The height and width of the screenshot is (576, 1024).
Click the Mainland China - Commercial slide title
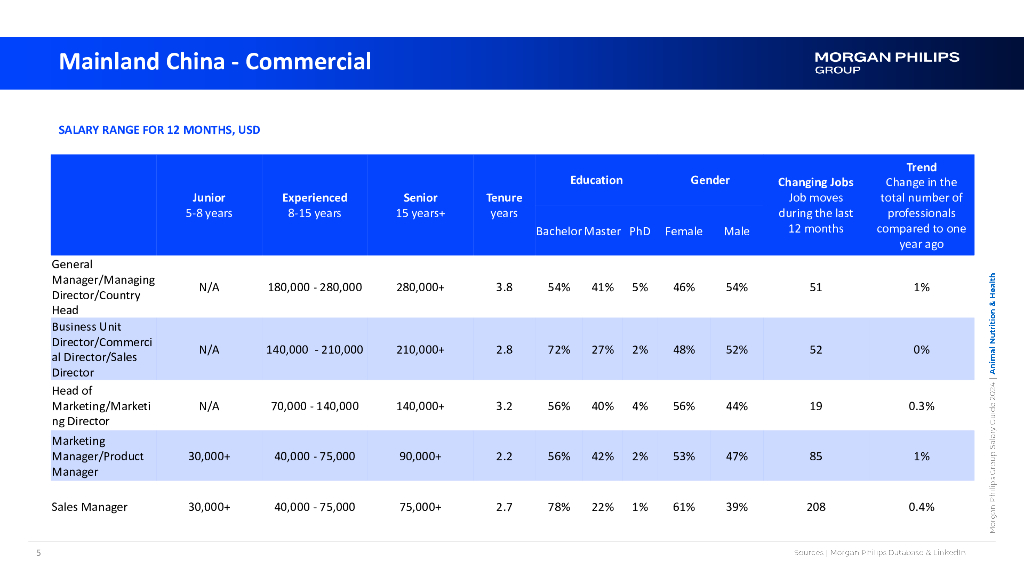coord(215,62)
